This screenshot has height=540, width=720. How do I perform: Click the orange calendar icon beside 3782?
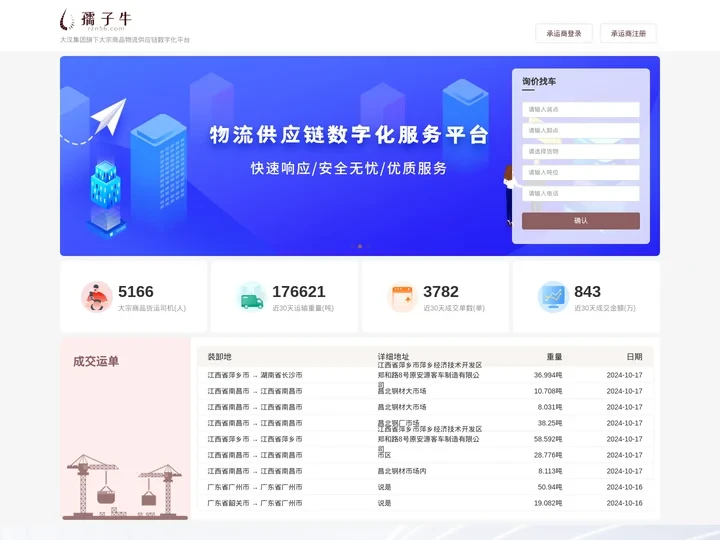[402, 297]
